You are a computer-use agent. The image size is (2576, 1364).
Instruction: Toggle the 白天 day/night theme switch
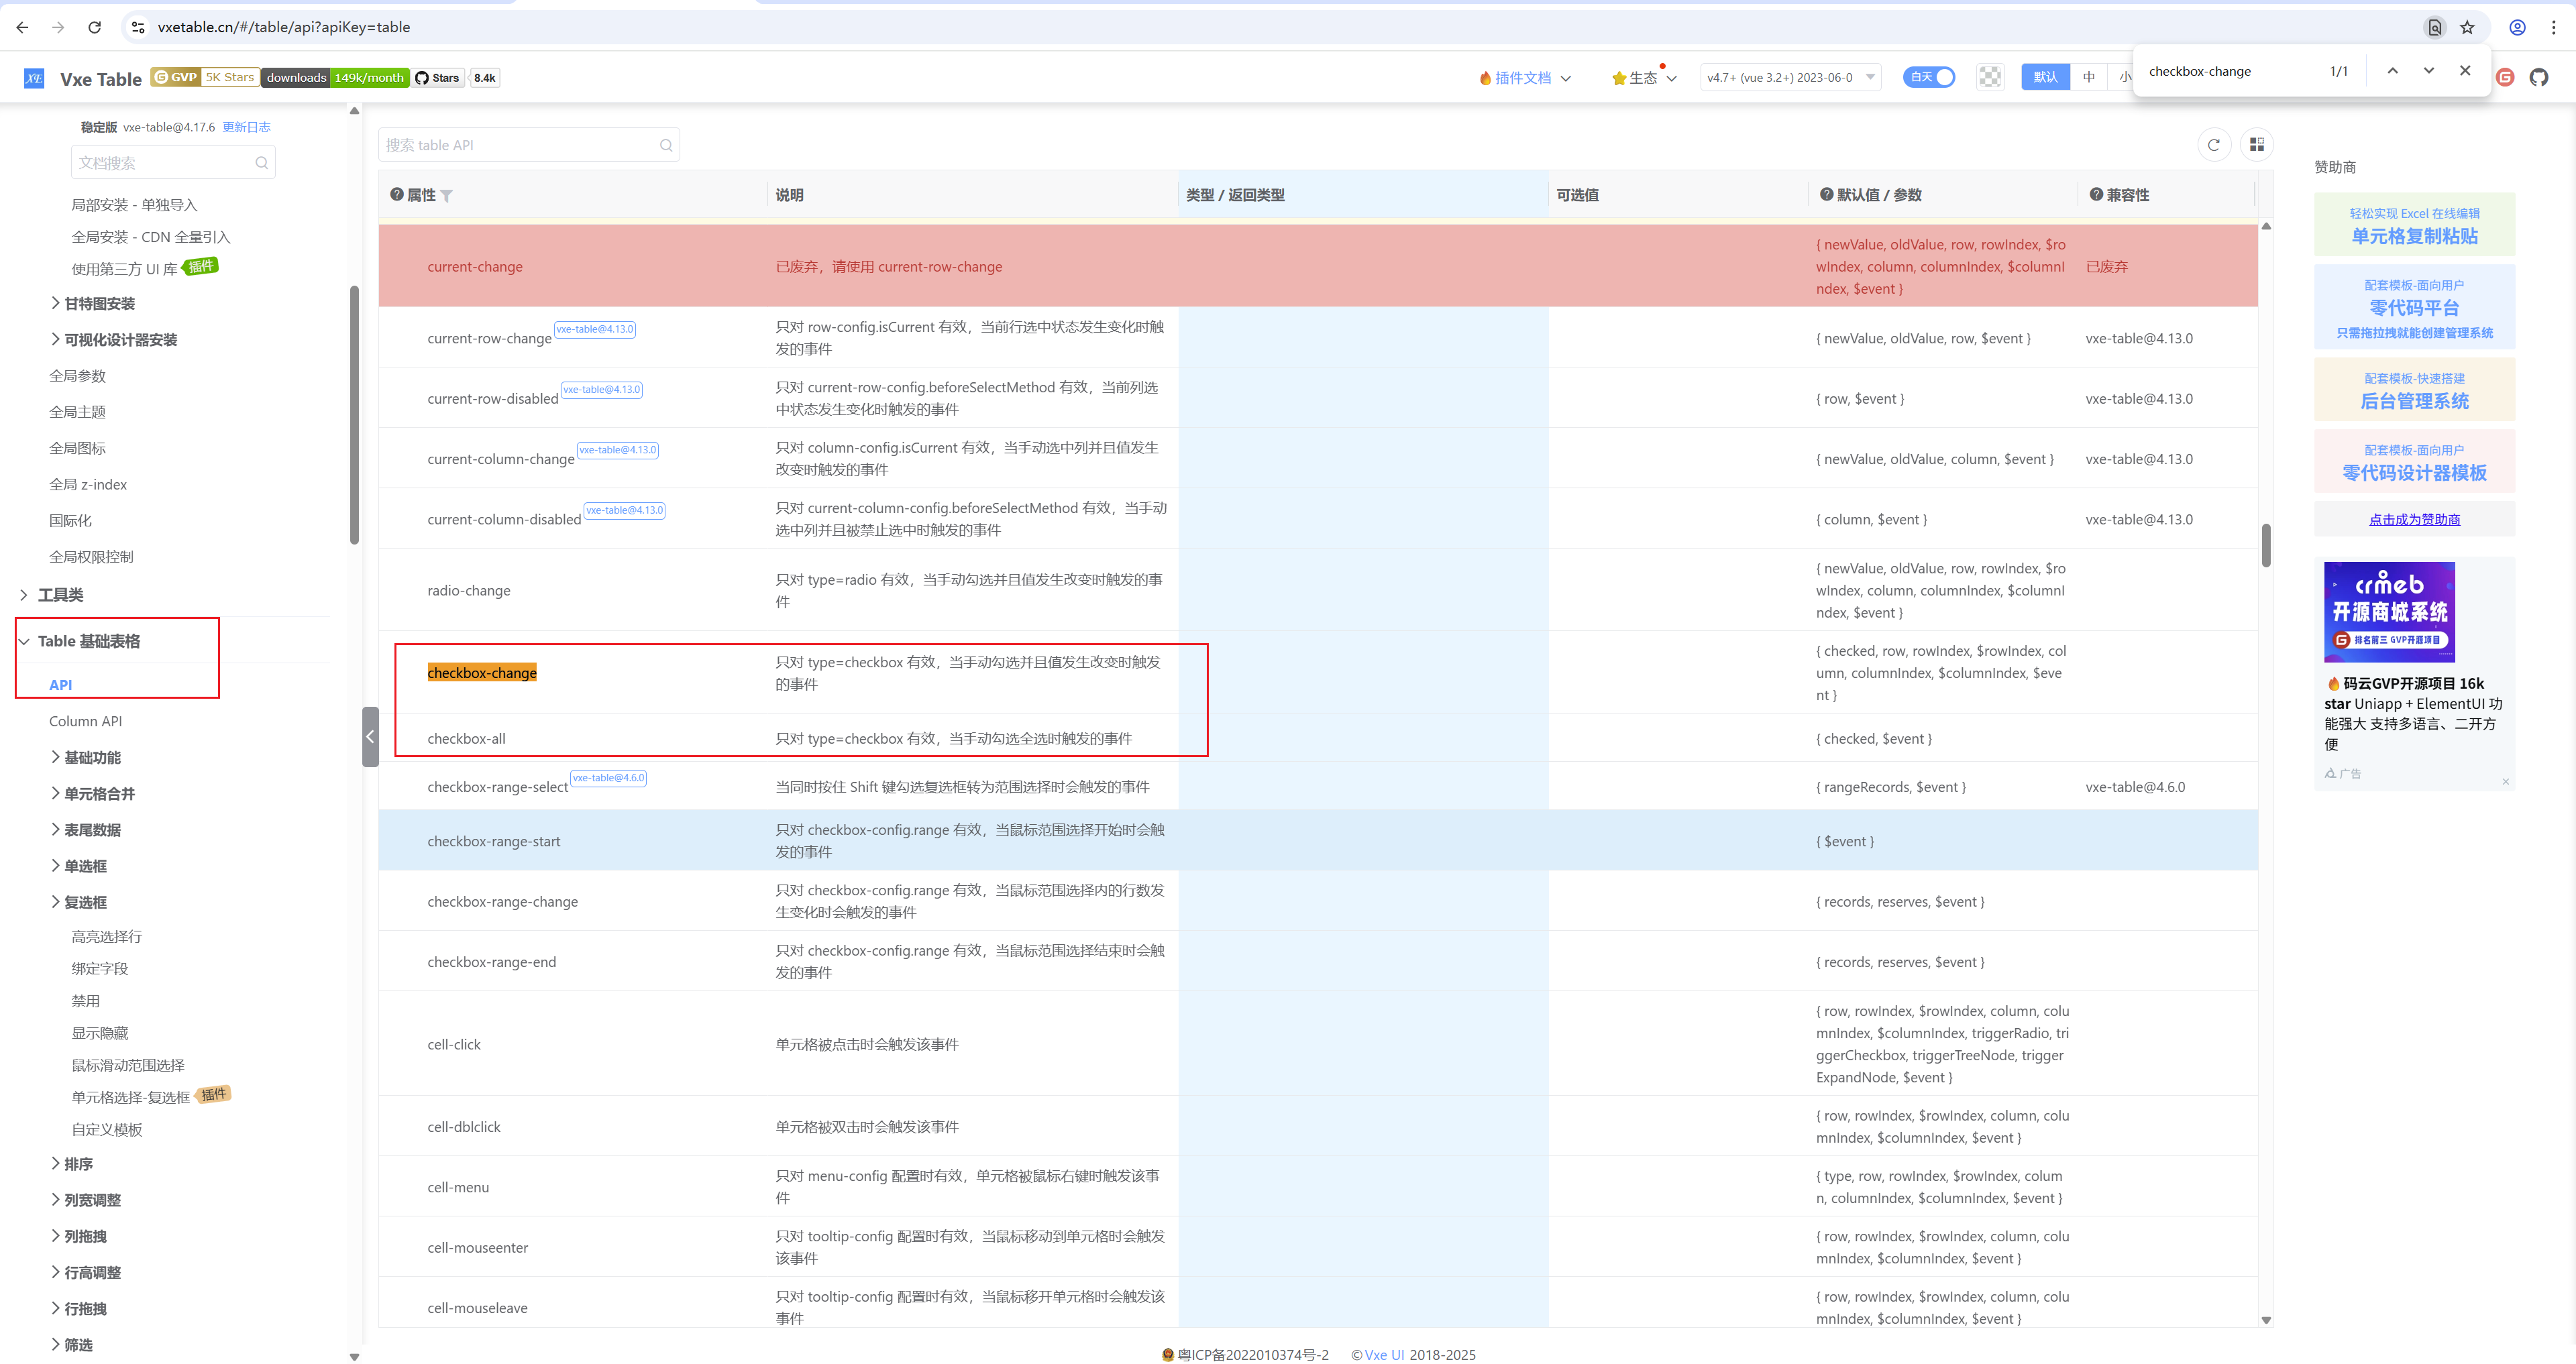[x=1928, y=77]
